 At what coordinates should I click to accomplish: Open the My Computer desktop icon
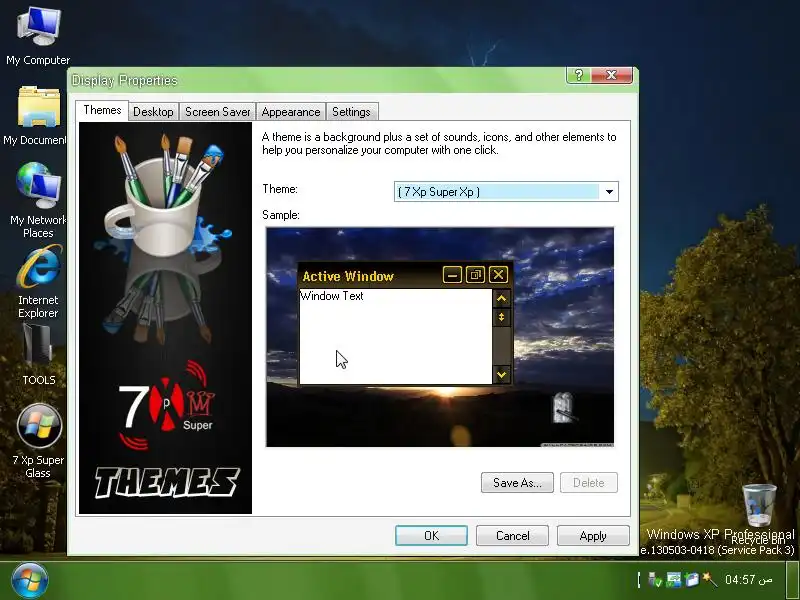[38, 36]
